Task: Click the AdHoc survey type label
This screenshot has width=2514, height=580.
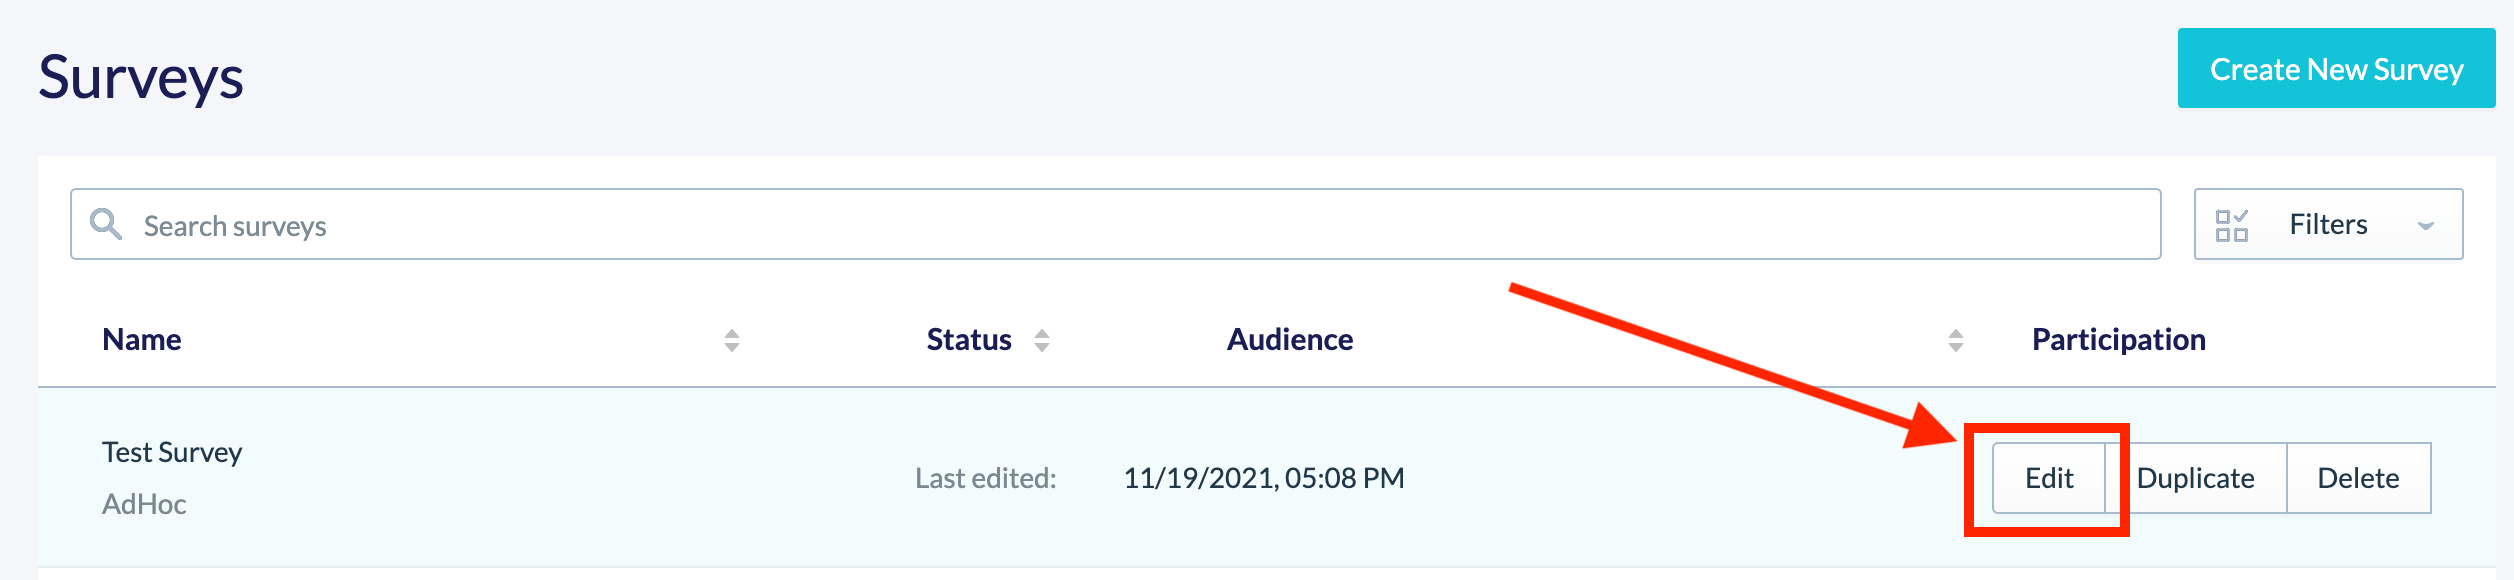Action: pyautogui.click(x=144, y=504)
